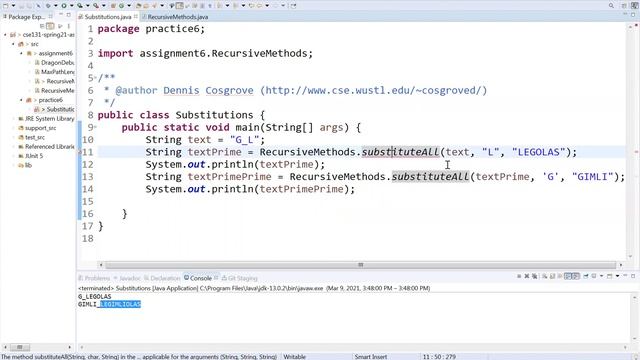Fold the main method at line 9
The width and height of the screenshot is (640, 360).
point(96,127)
